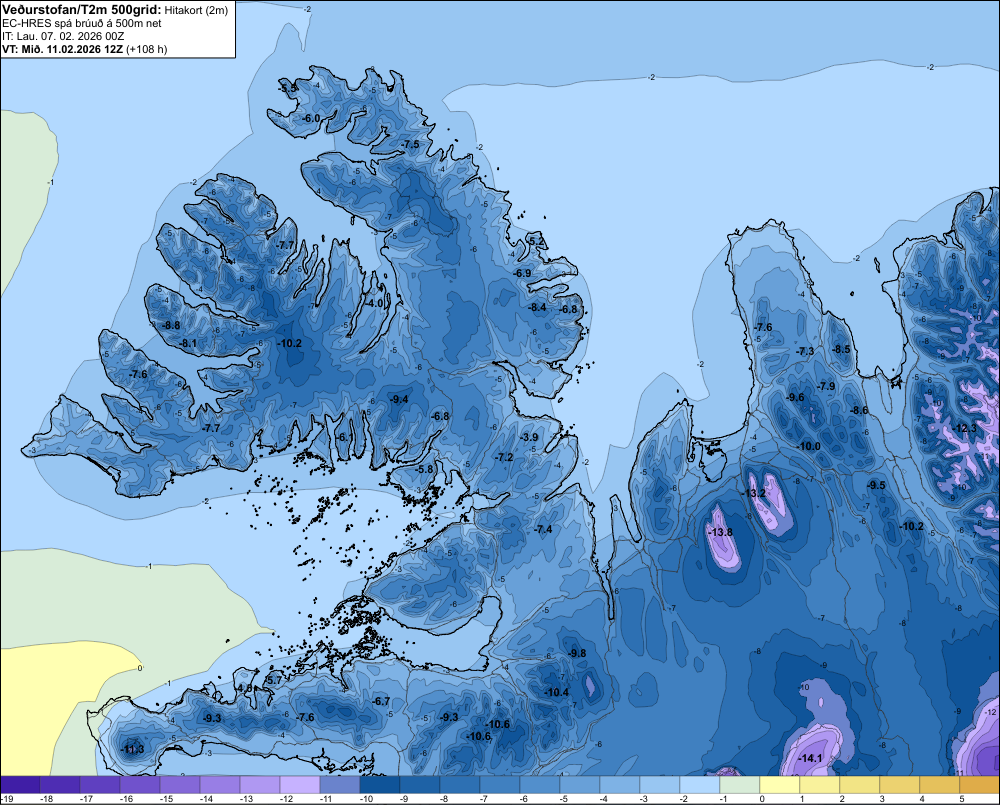
Task: Click the 'Hitakort (2m)' label in header
Action: click(196, 10)
